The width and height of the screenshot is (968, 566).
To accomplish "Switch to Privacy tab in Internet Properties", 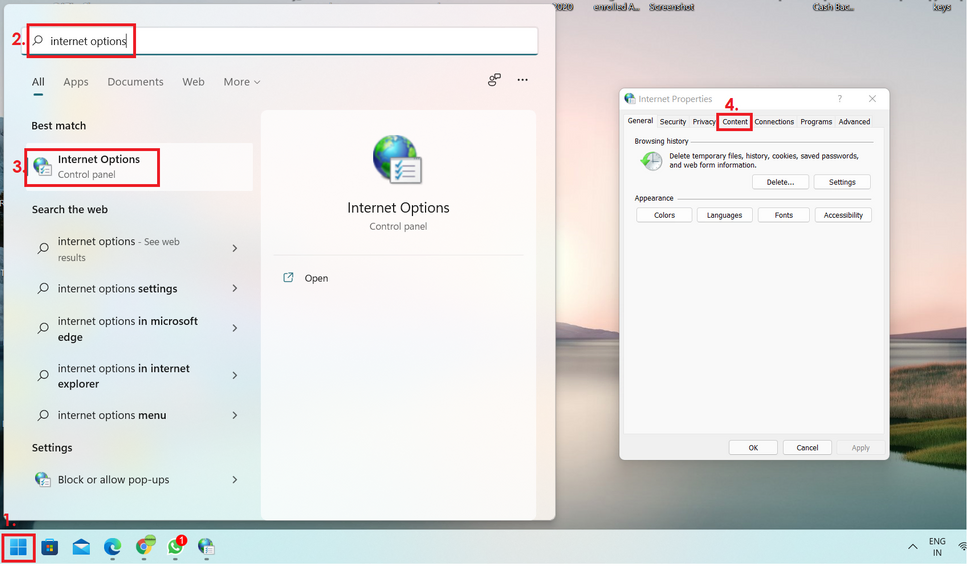I will [704, 122].
